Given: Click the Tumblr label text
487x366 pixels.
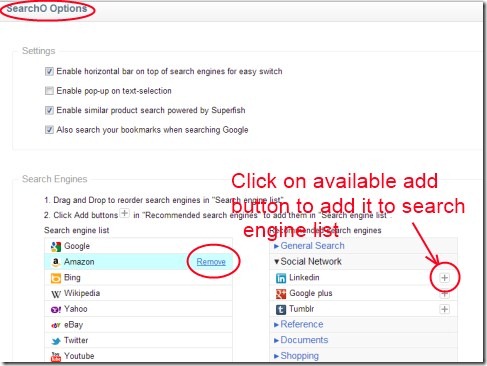Looking at the screenshot, I should (x=301, y=309).
